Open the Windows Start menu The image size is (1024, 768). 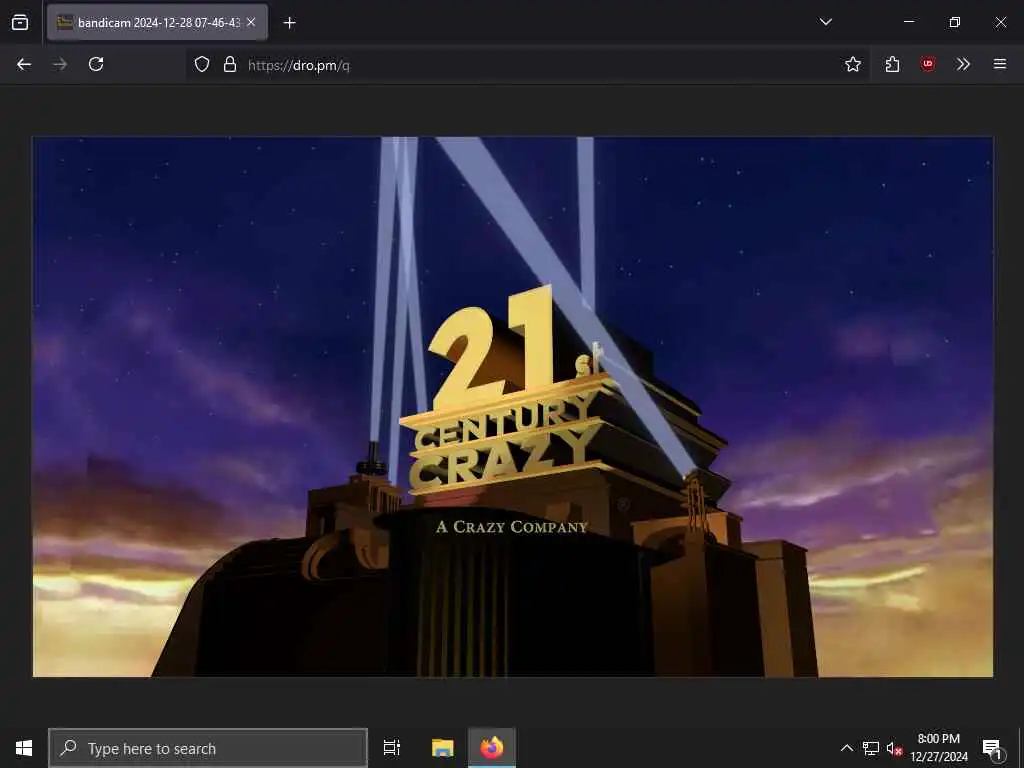click(24, 748)
